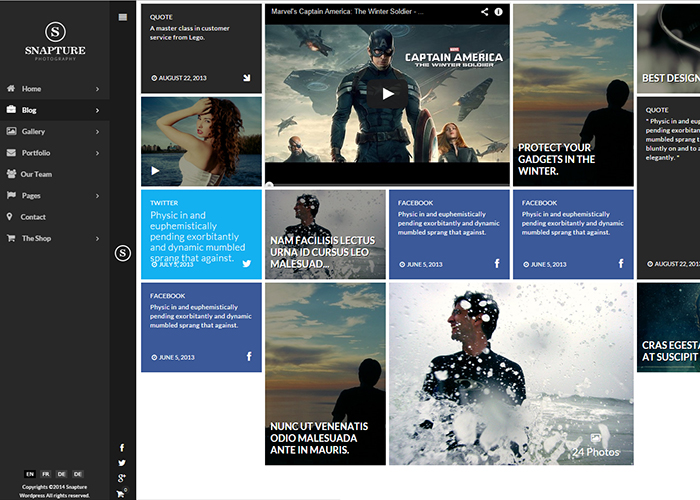Open 'Nam facilisis lectus urna' post tile

pyautogui.click(x=325, y=234)
